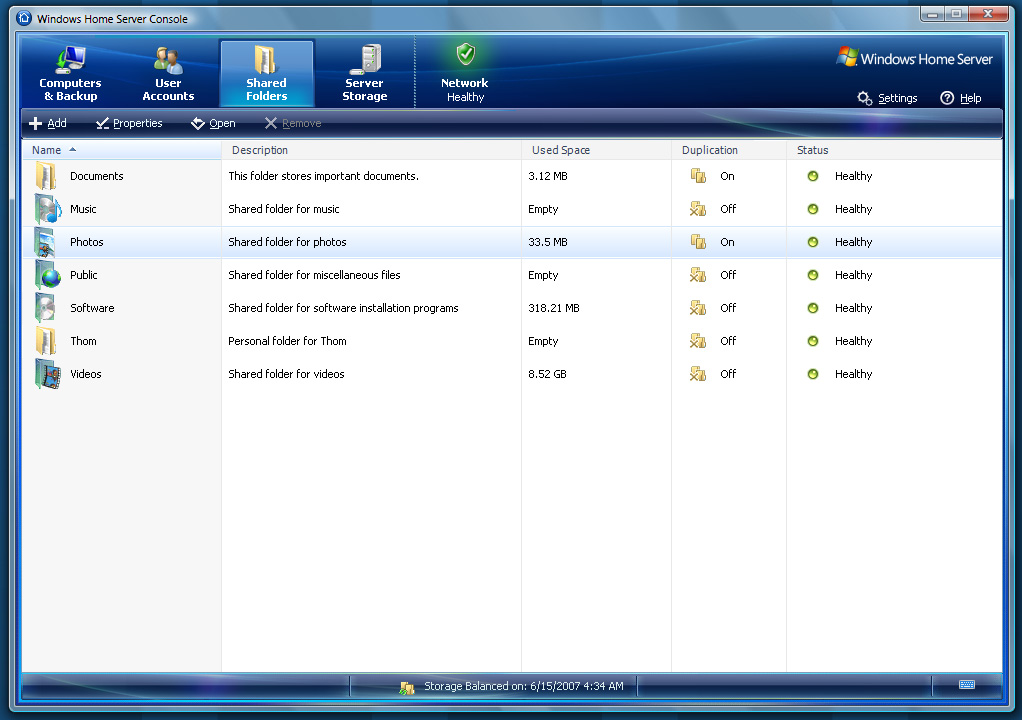Screen dimensions: 1022x720
Task: Open Help in the top right
Action: point(960,98)
